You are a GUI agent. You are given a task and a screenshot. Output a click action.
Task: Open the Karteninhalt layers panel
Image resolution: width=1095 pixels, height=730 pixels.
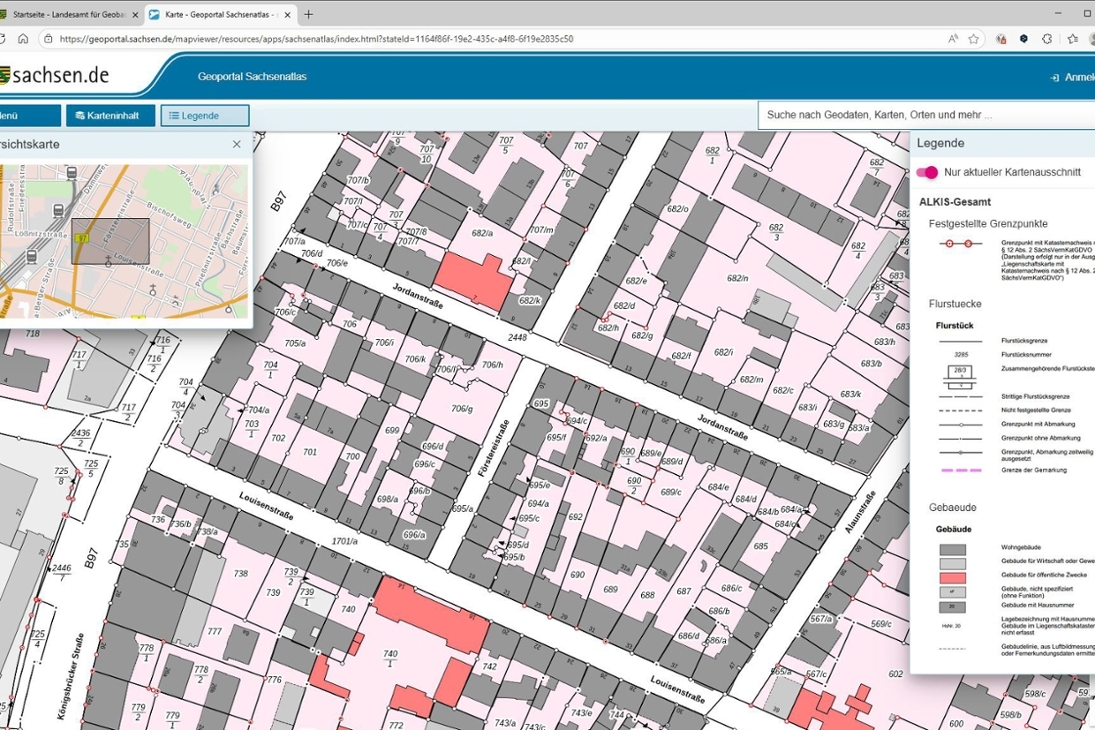[x=110, y=115]
